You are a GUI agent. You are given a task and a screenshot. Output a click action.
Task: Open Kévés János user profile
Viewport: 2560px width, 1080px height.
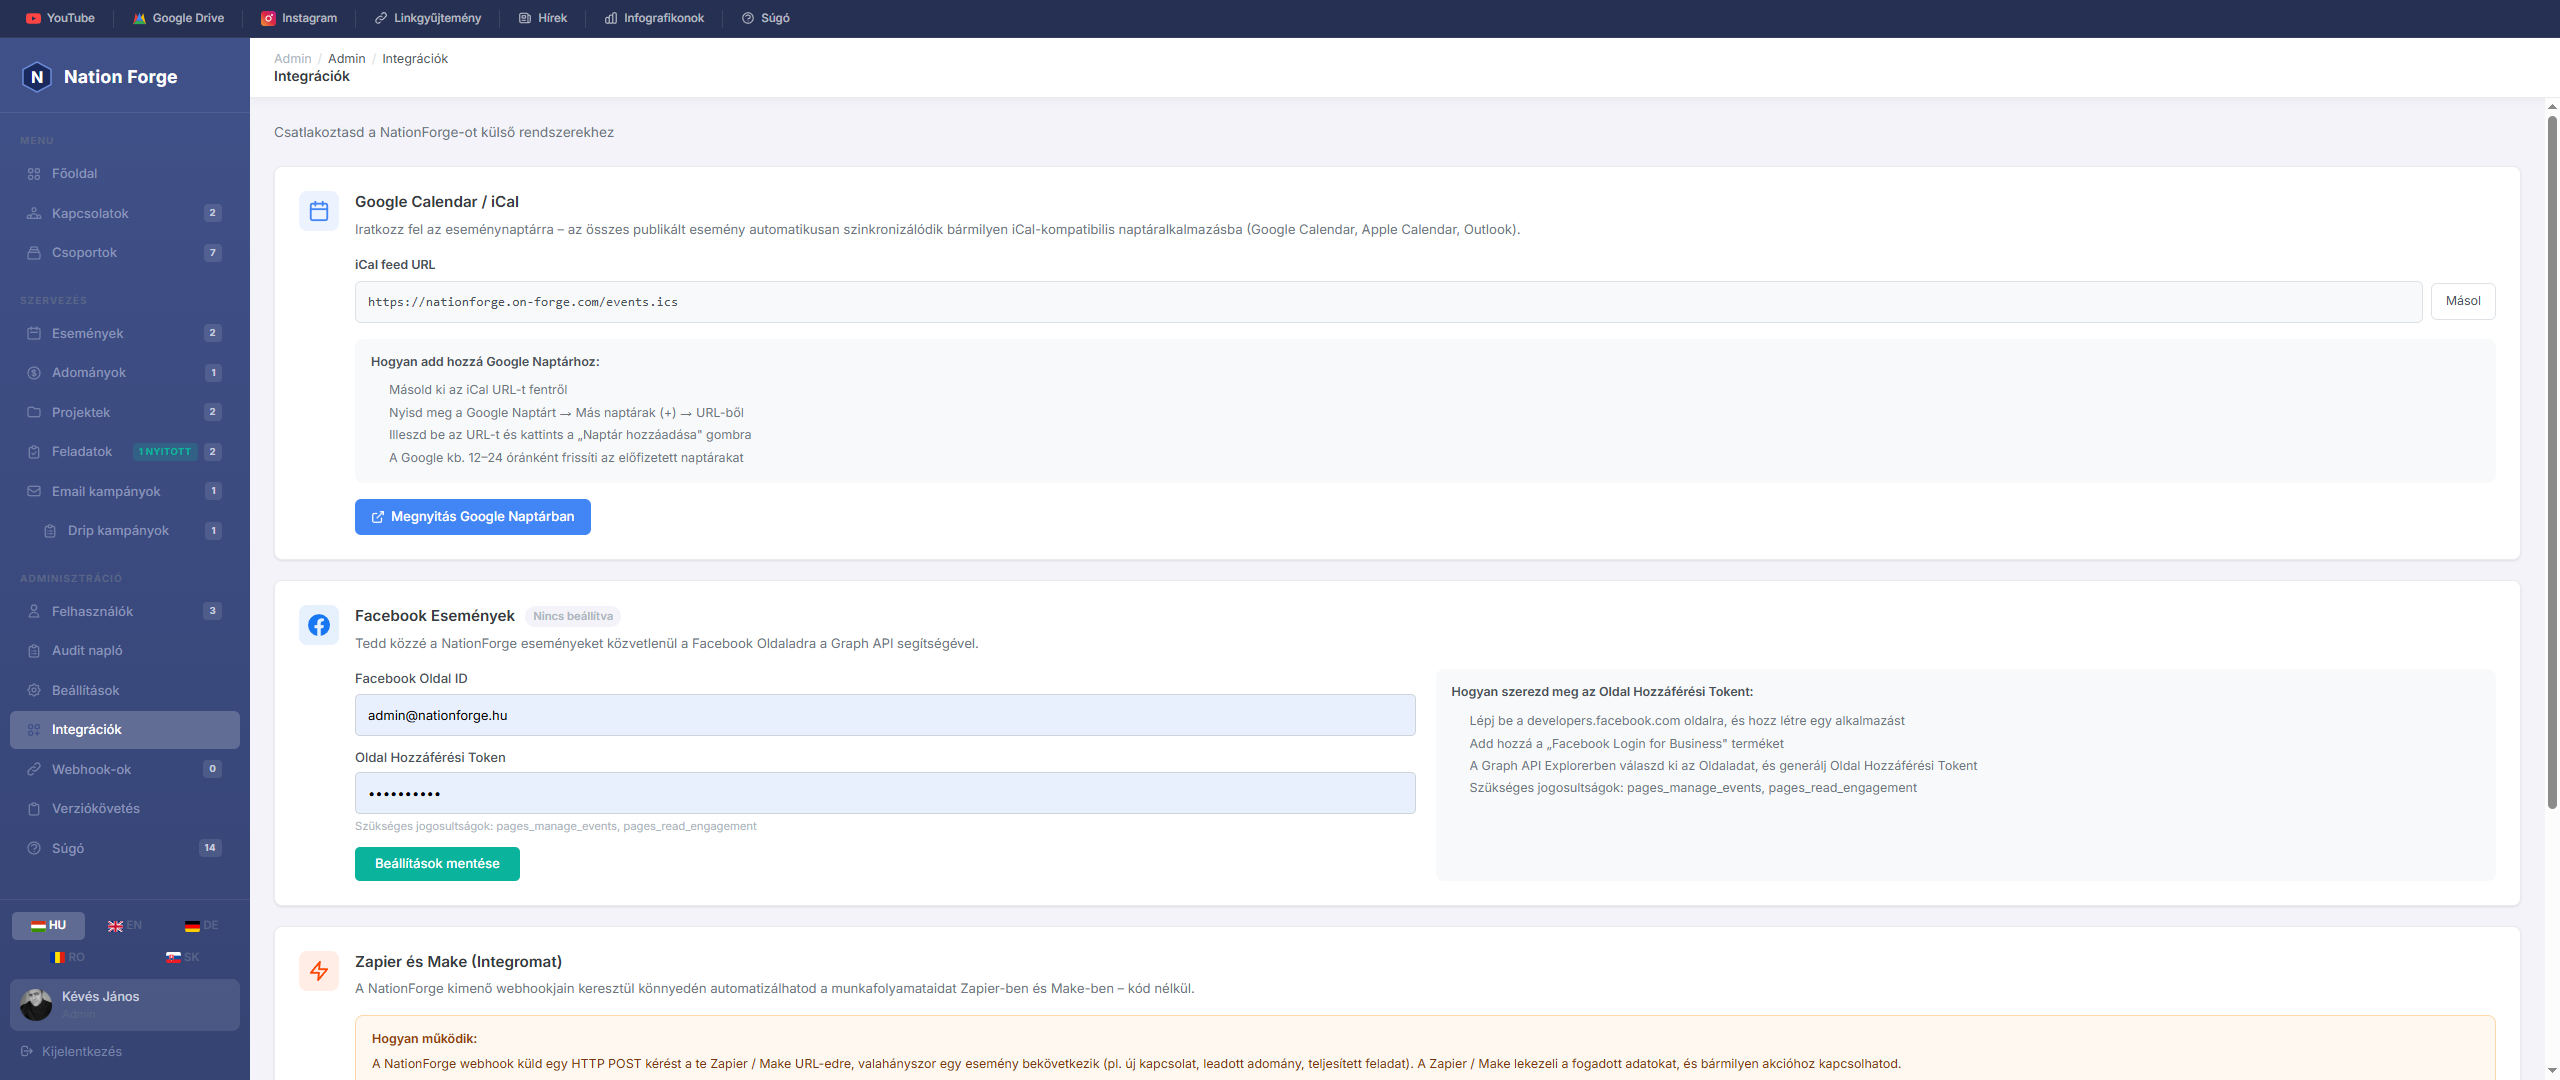(x=125, y=1005)
